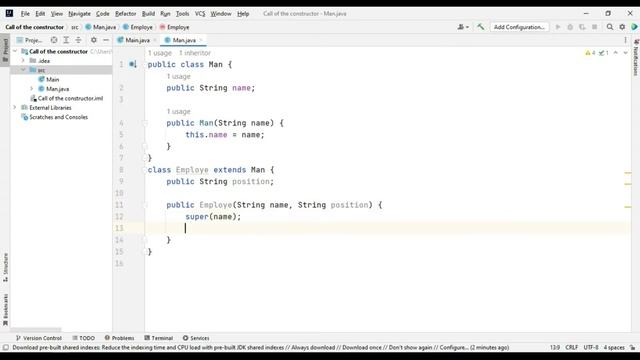Click the Build project hammer icon
The image size is (640, 360).
tap(480, 27)
